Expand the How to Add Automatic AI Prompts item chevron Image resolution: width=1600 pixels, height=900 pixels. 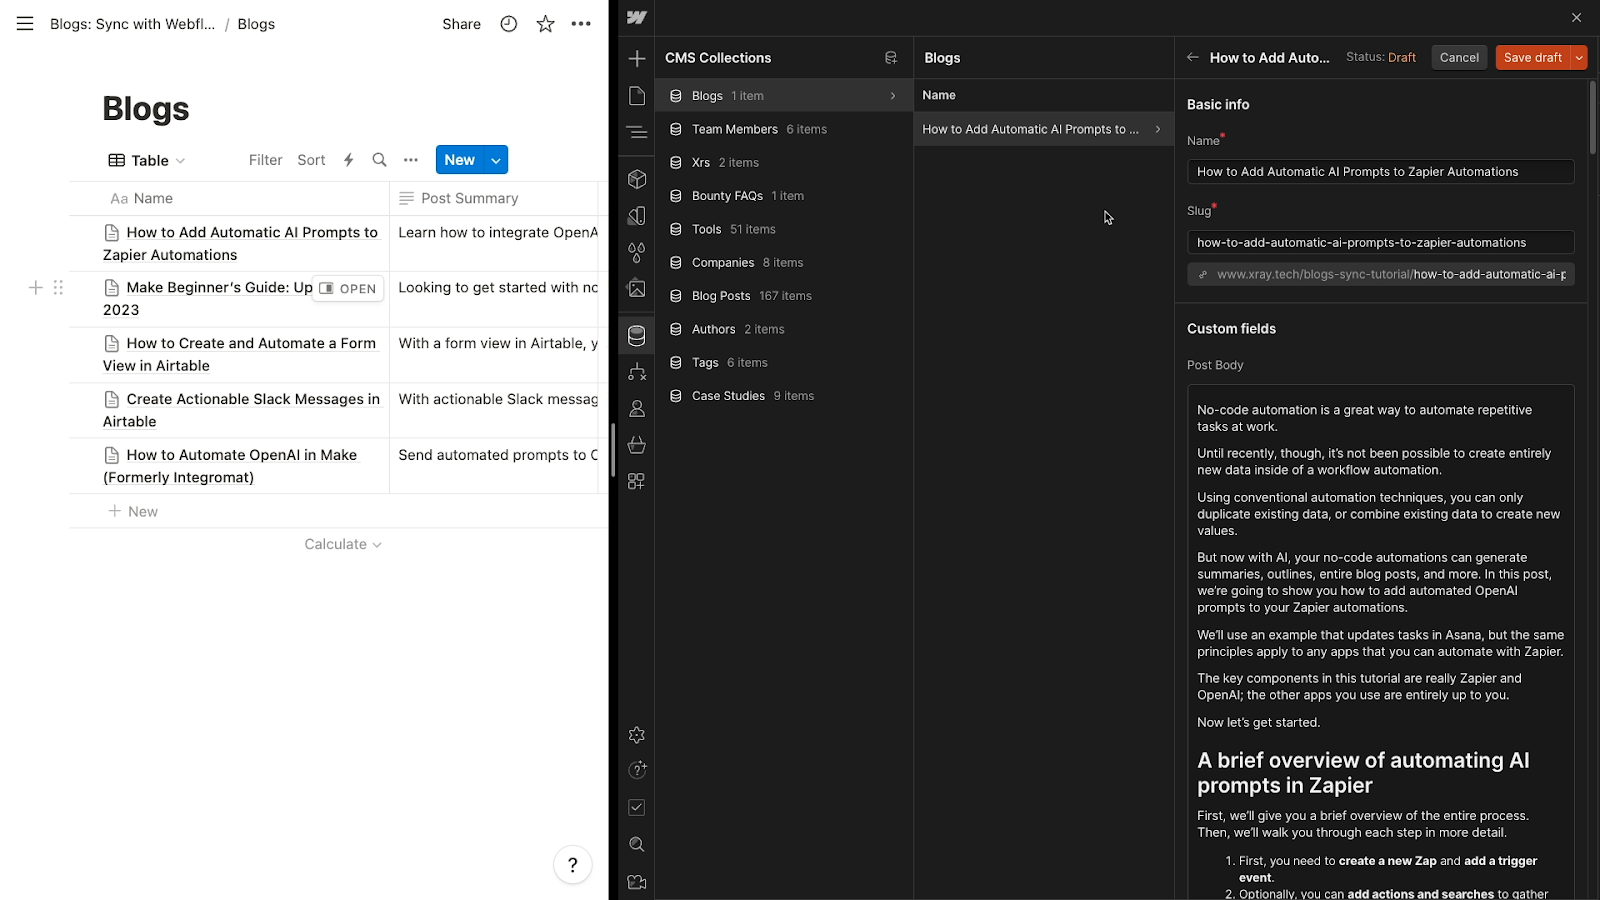1158,129
